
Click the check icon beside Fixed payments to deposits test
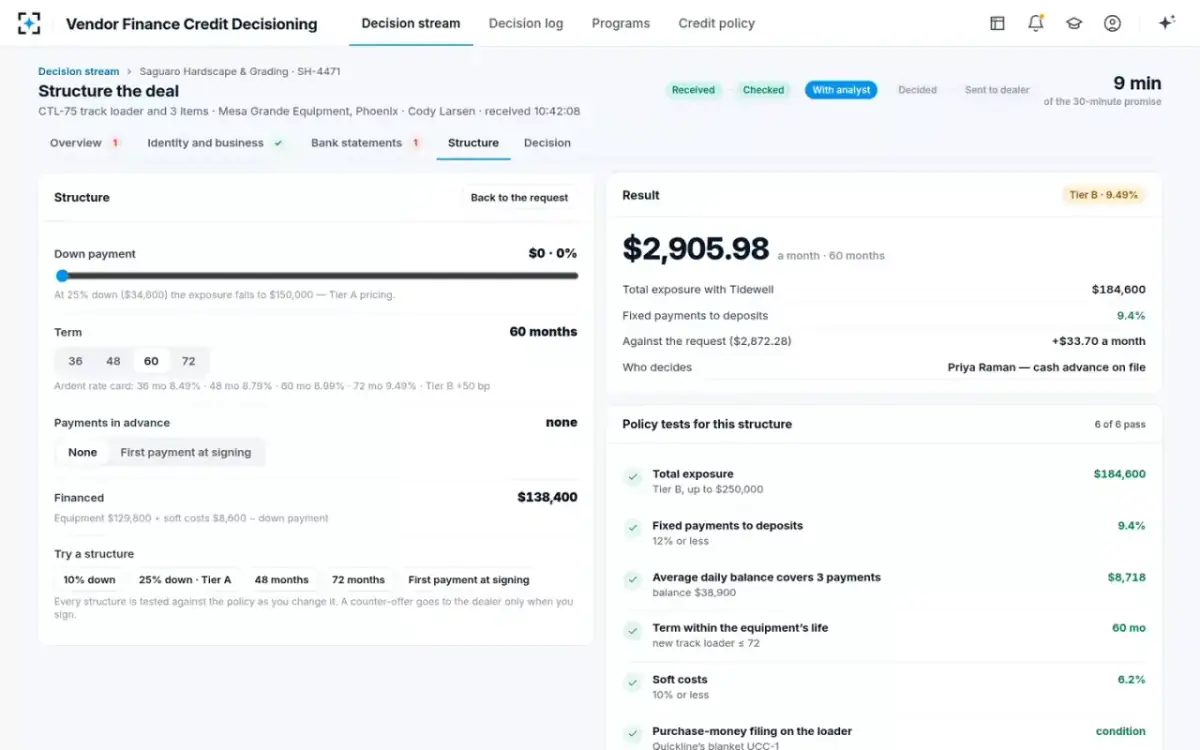point(632,527)
